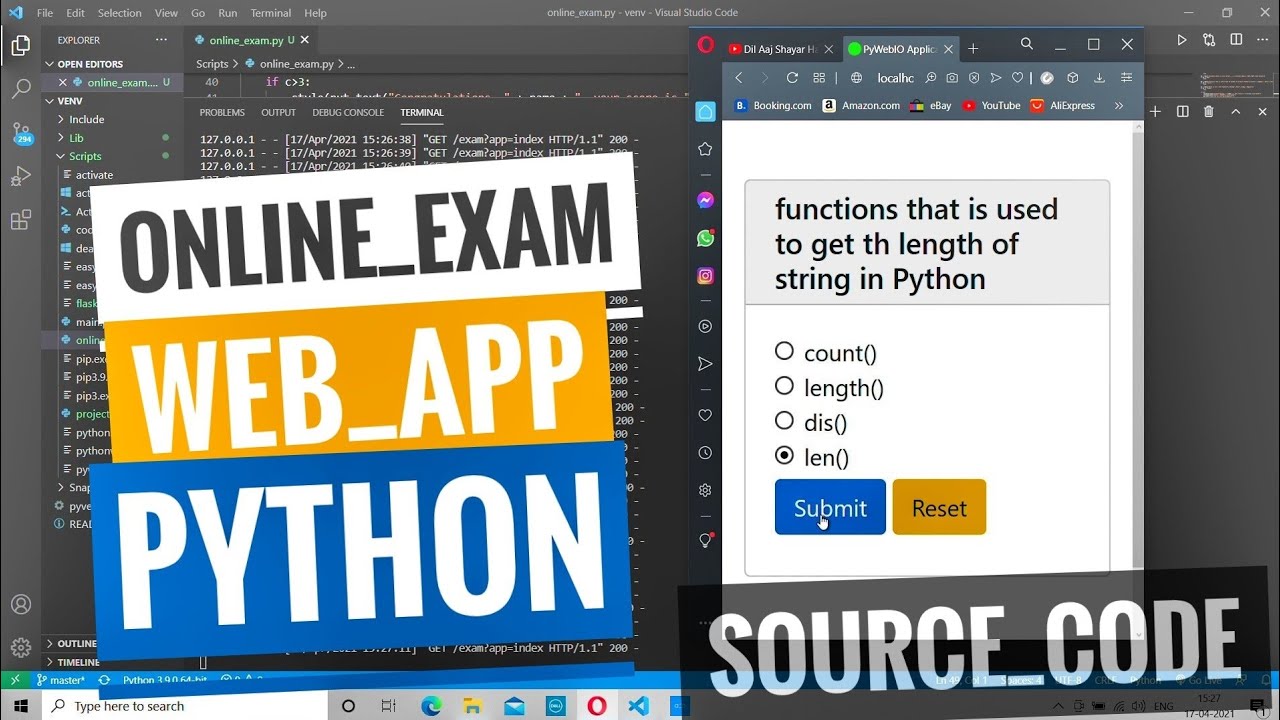This screenshot has width=1280, height=720.
Task: Focus the localhost address bar
Action: point(895,78)
